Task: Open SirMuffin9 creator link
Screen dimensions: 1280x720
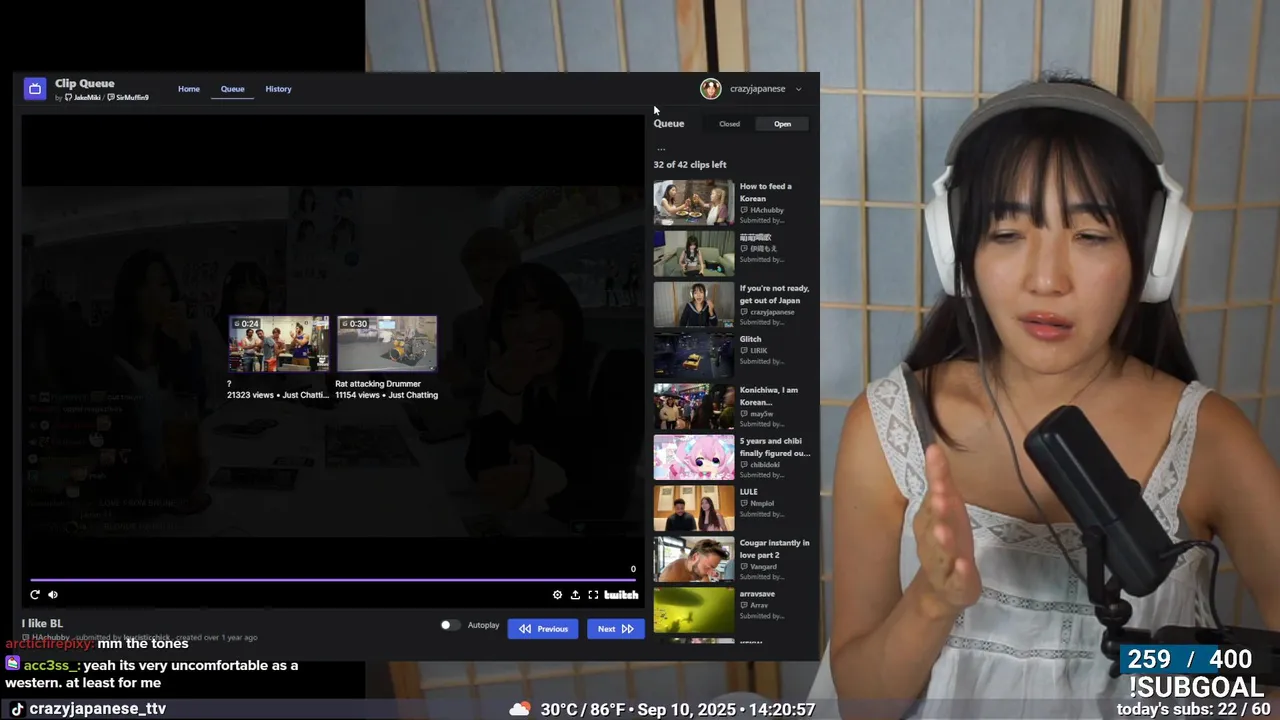Action: click(x=129, y=98)
